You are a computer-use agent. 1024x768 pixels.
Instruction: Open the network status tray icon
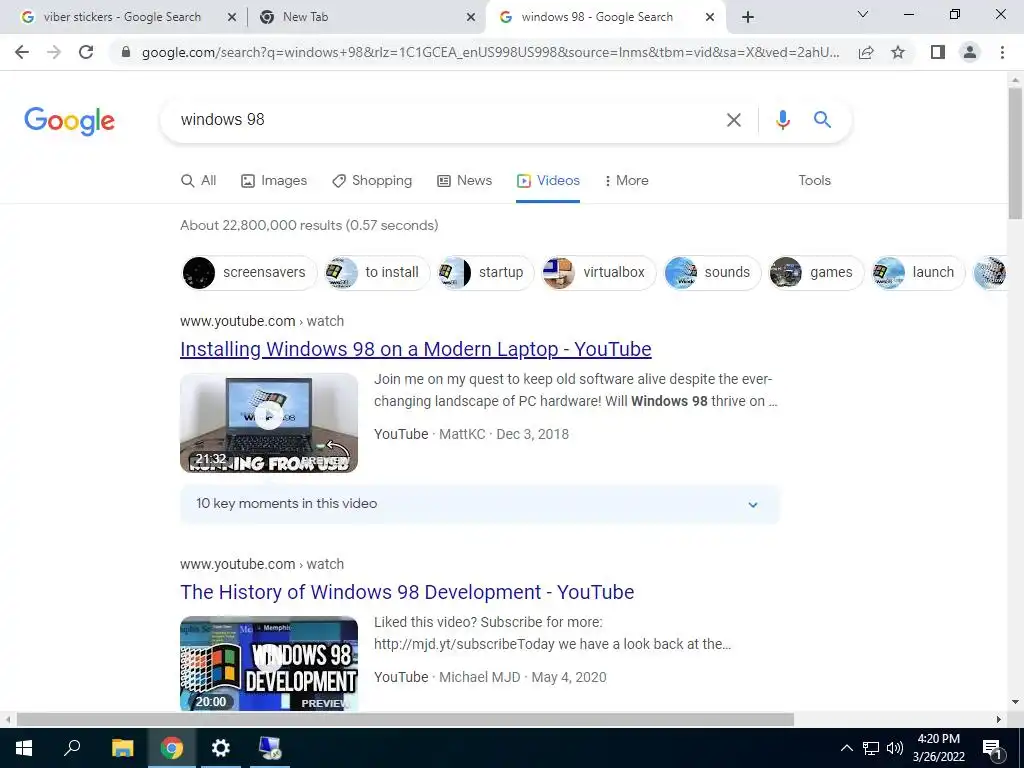pos(871,748)
